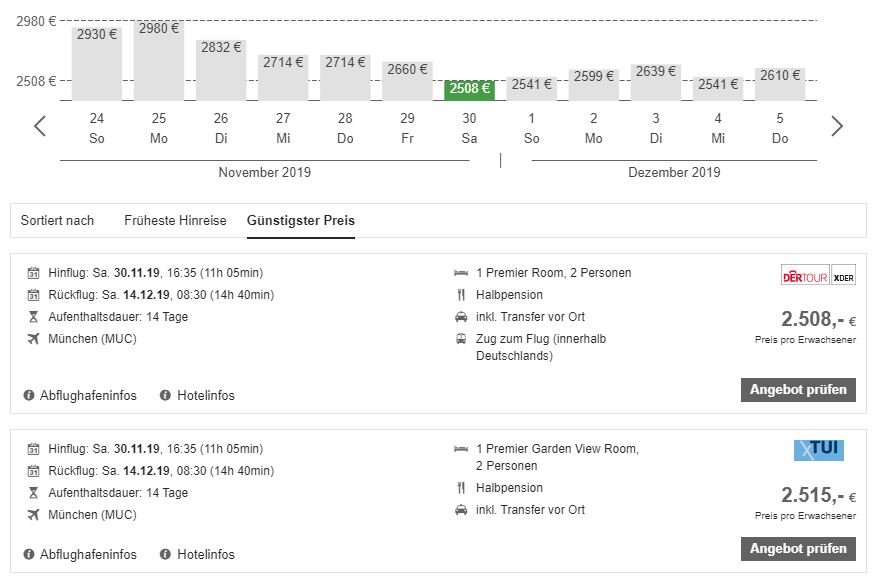Select the Günstigster Preis sort tab
This screenshot has height=579, width=876.
coord(301,220)
